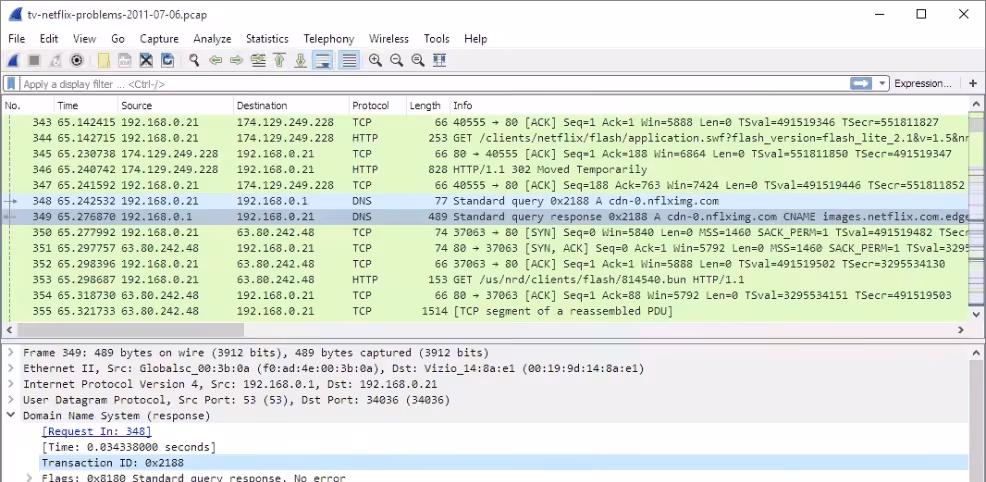The height and width of the screenshot is (482, 986).
Task: Jump to the last packet icon
Action: [301, 60]
